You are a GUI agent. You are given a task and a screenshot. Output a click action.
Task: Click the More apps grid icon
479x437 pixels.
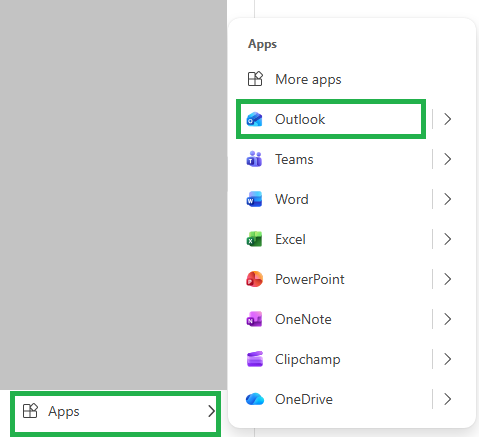pos(255,79)
